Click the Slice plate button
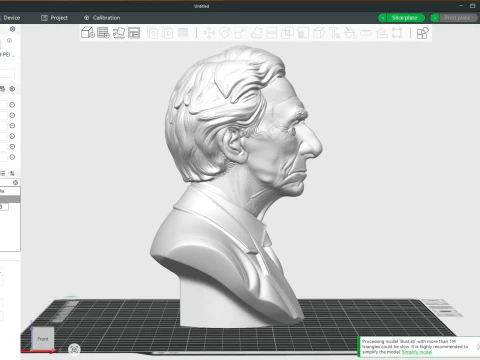This screenshot has height=360, width=480. tap(405, 18)
